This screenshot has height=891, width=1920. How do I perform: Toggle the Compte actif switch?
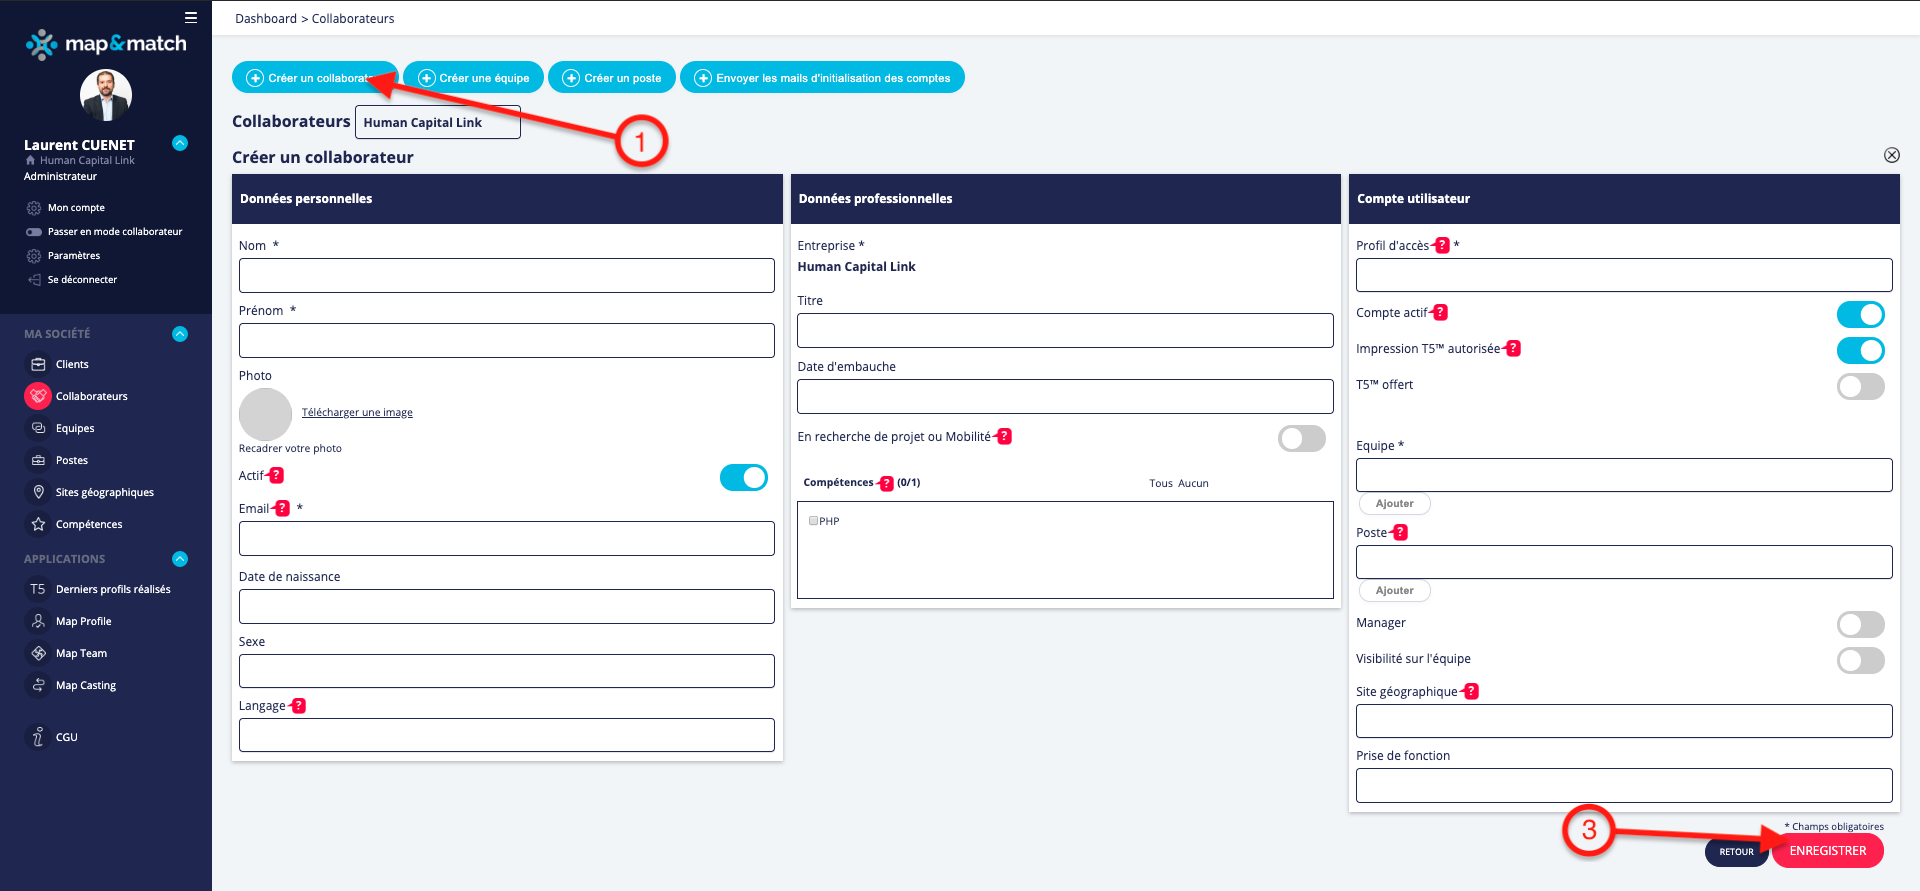(1861, 315)
